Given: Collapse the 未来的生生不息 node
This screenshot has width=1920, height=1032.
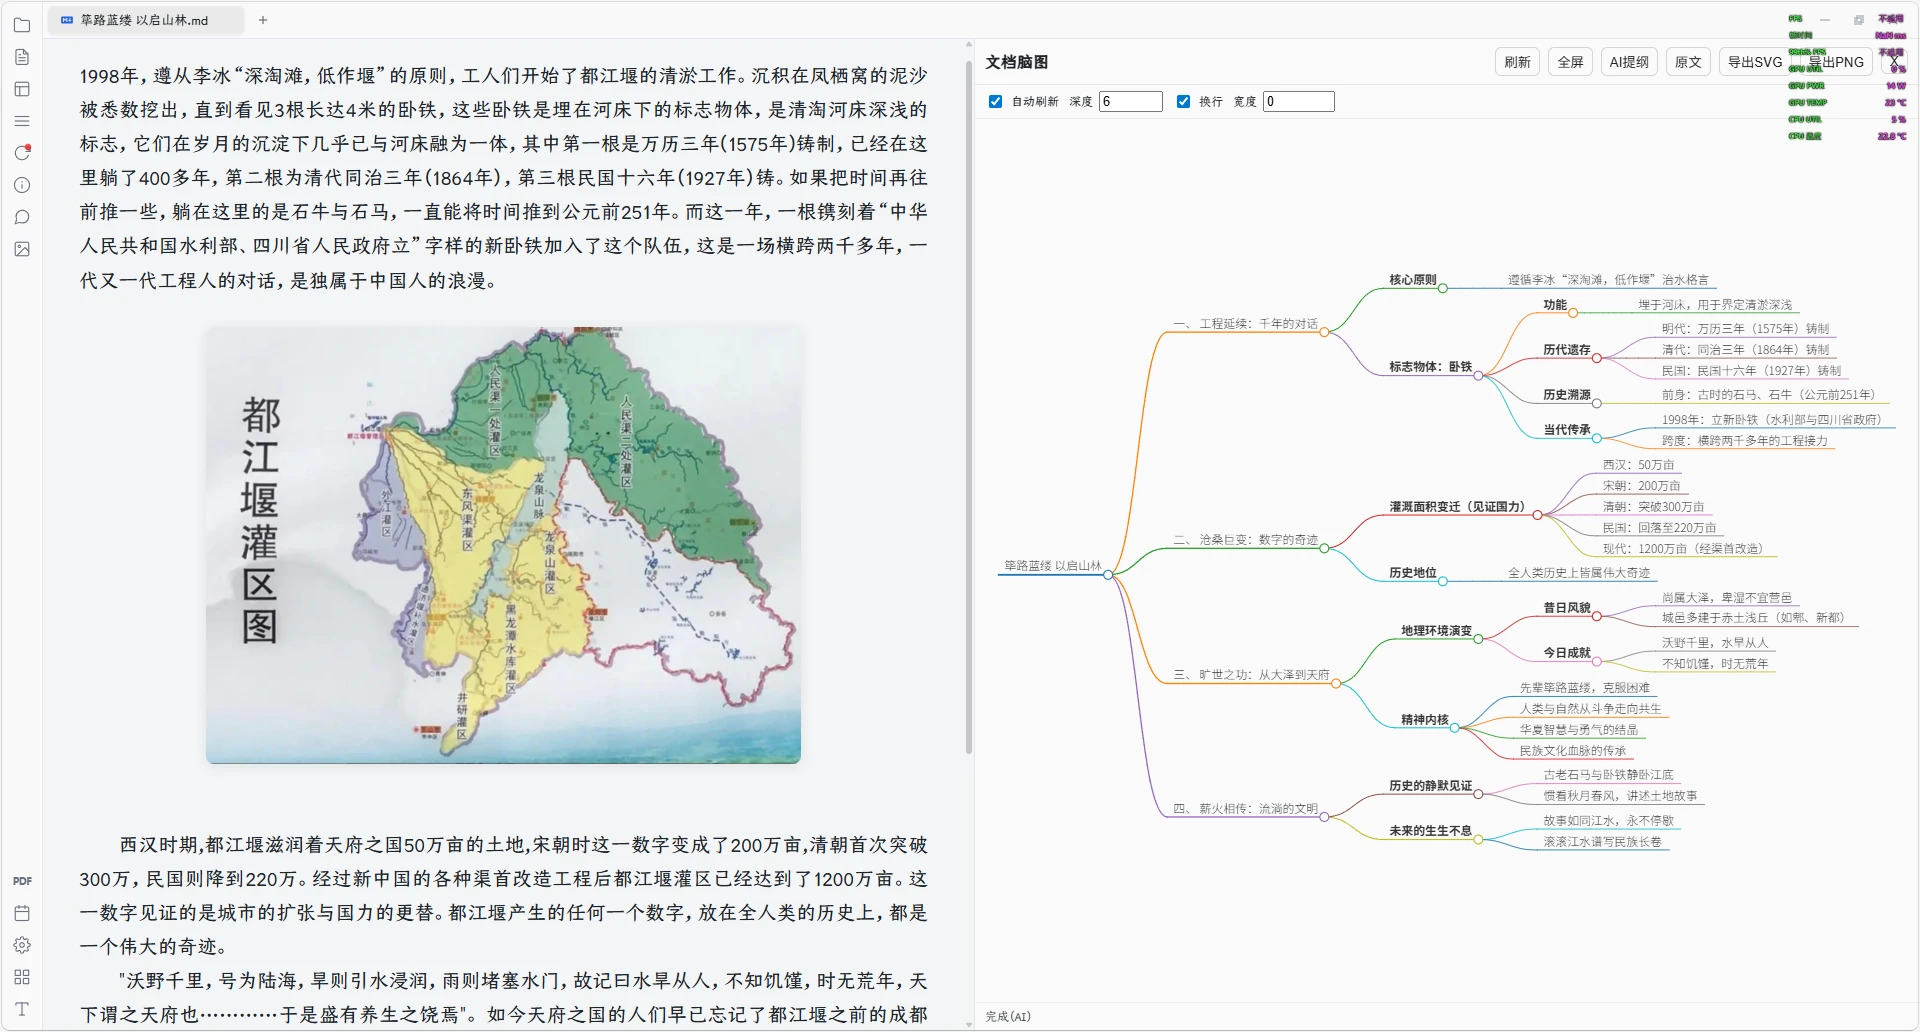Looking at the screenshot, I should click(x=1478, y=839).
